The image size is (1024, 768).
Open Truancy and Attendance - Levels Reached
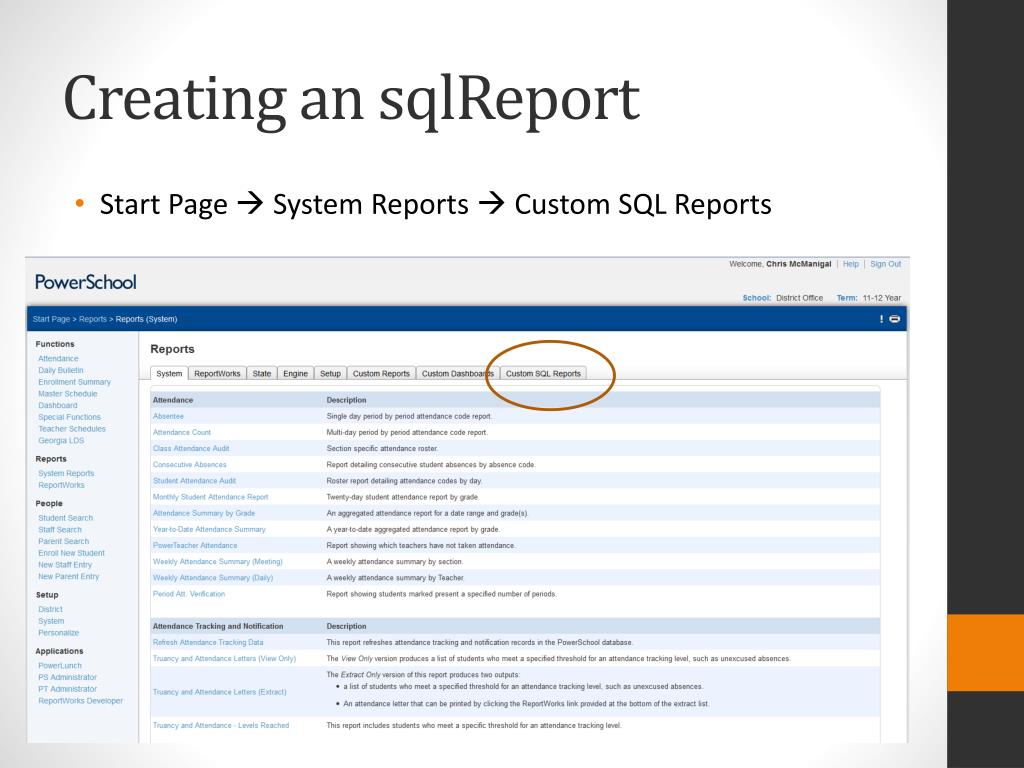(x=221, y=726)
